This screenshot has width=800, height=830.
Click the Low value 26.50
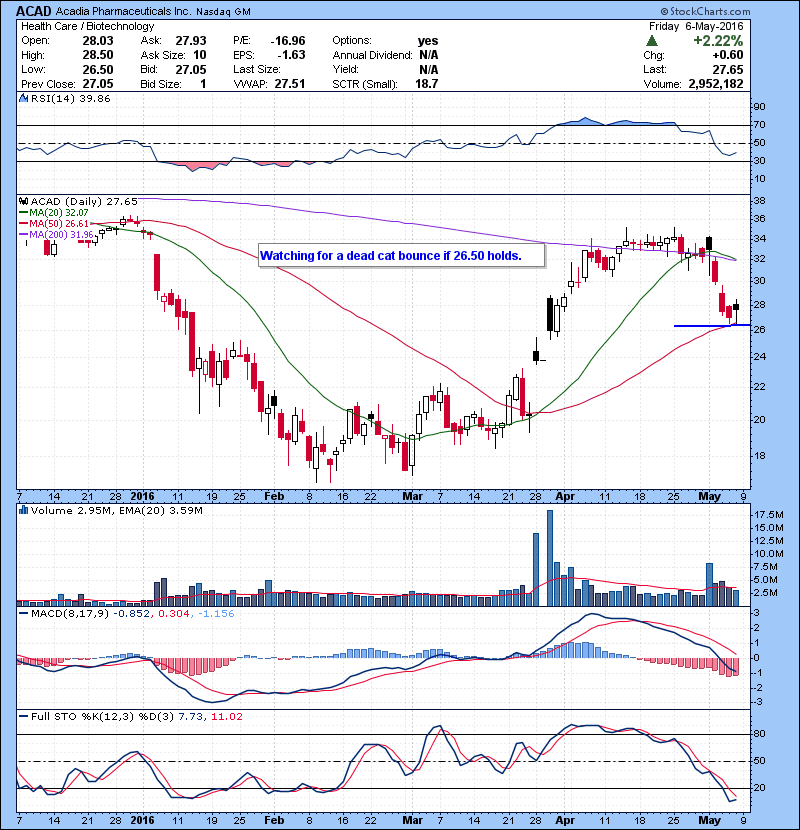pos(98,69)
